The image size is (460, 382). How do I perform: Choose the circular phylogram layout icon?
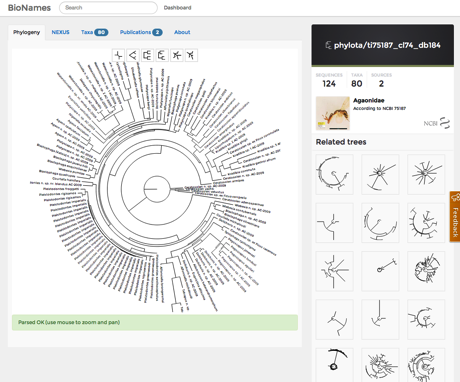click(x=191, y=55)
